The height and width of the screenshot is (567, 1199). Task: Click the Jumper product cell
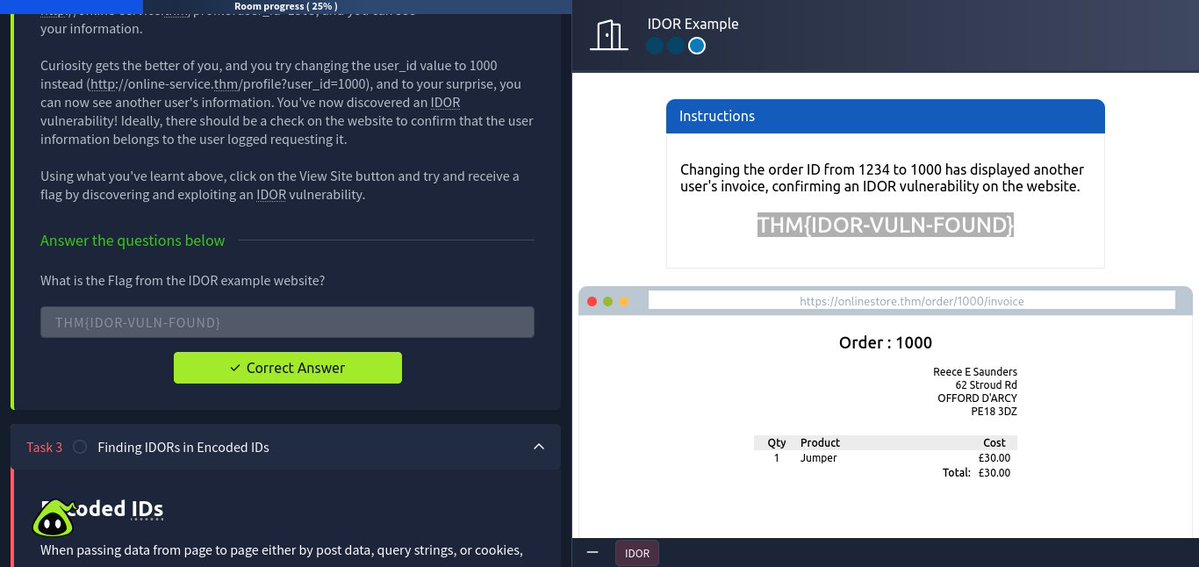point(818,458)
